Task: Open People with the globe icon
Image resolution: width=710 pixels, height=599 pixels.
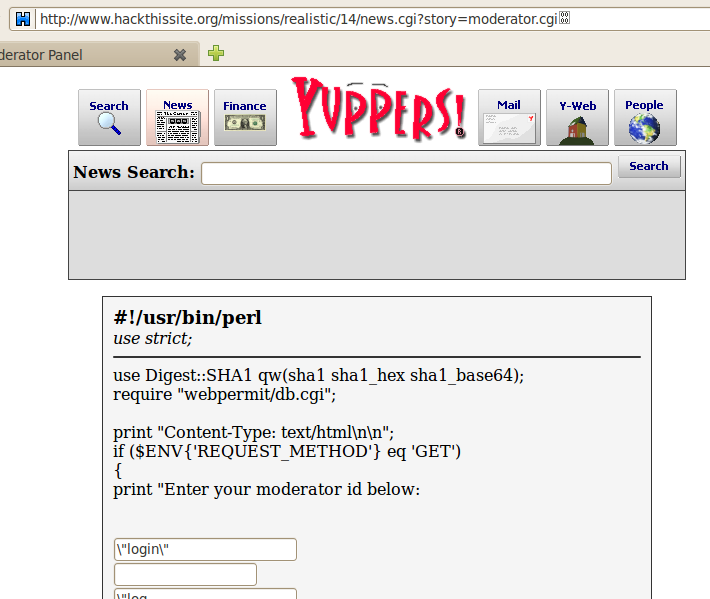Action: (644, 117)
